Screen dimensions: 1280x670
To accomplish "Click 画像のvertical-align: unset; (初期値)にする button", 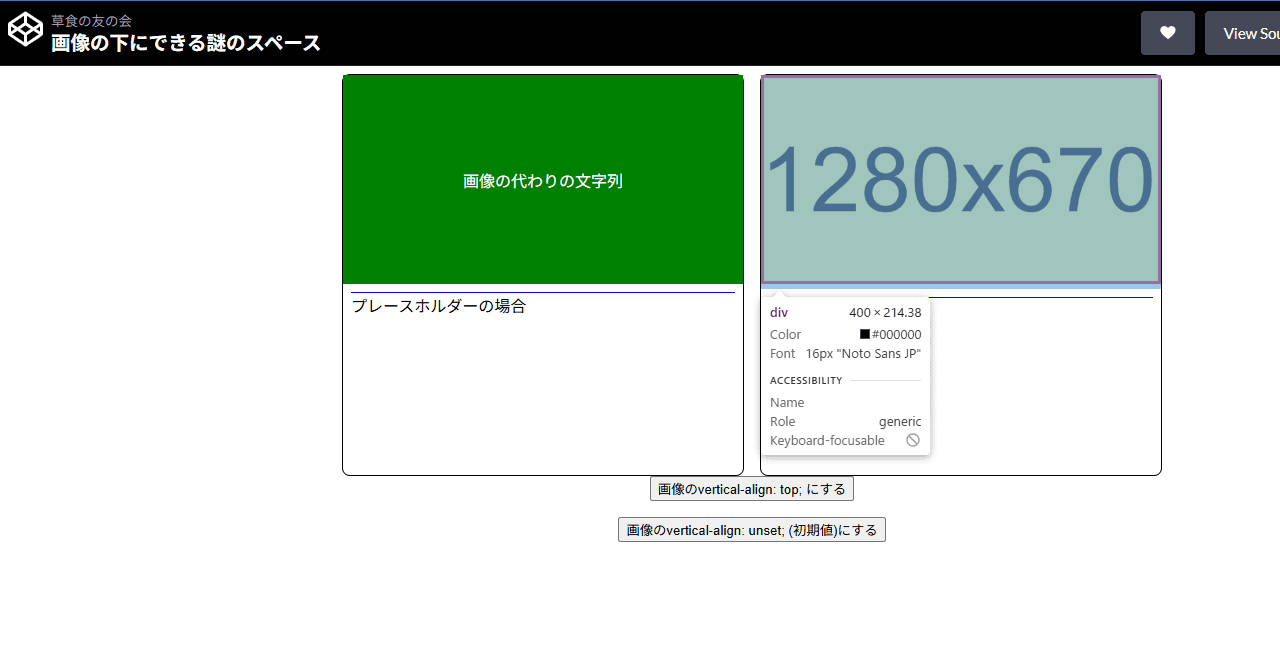I will pyautogui.click(x=752, y=530).
